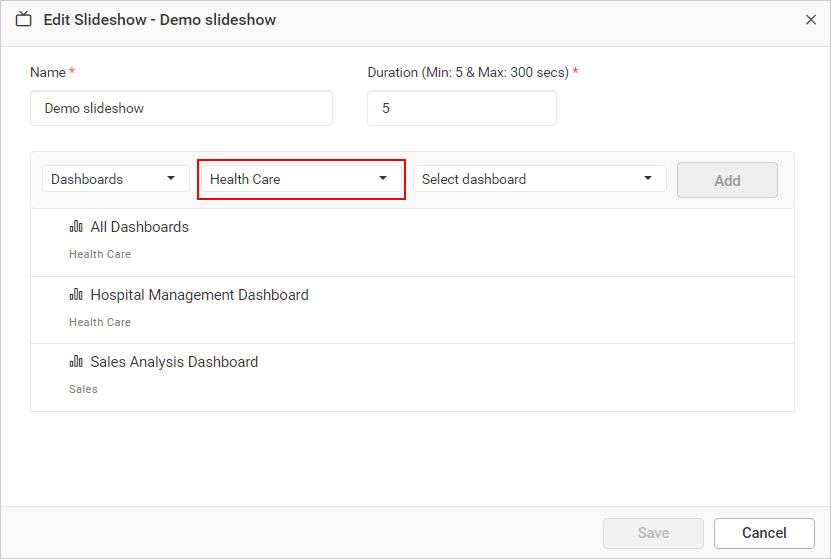Click the Save button
831x559 pixels.
(653, 533)
